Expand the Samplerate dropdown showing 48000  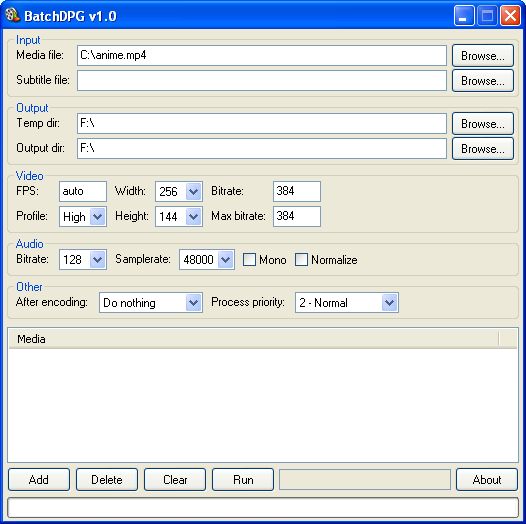pos(225,259)
